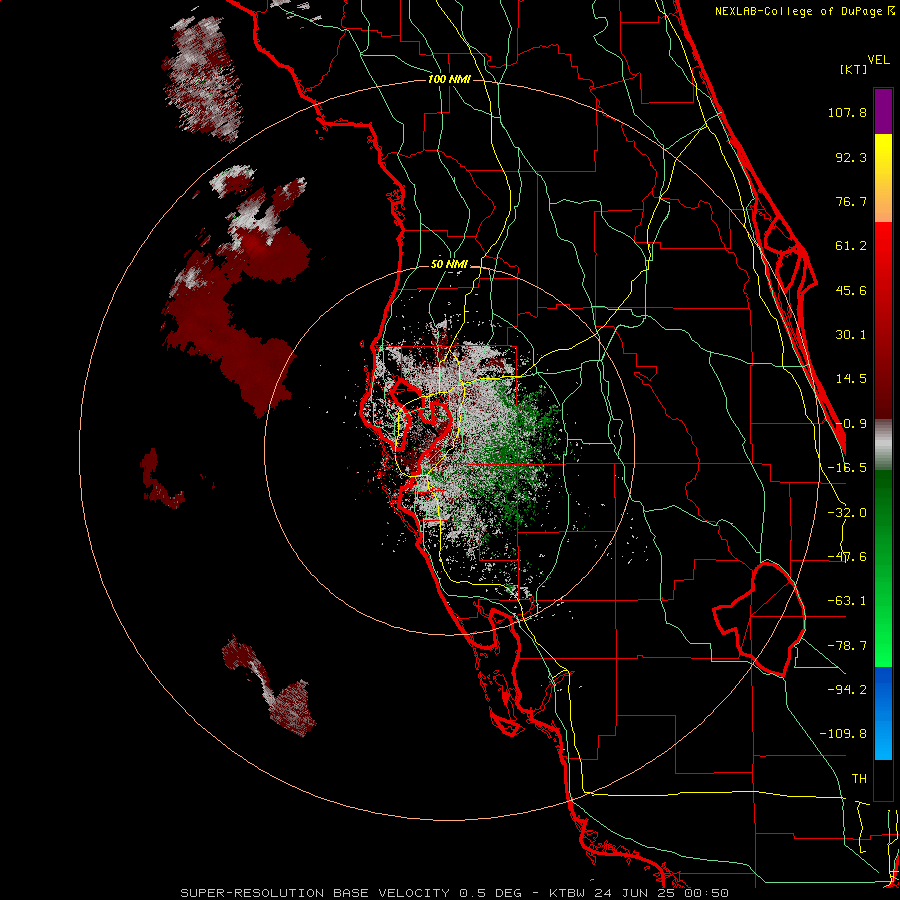Click the 92.3 velocity scale value
900x900 pixels.
[x=851, y=157]
